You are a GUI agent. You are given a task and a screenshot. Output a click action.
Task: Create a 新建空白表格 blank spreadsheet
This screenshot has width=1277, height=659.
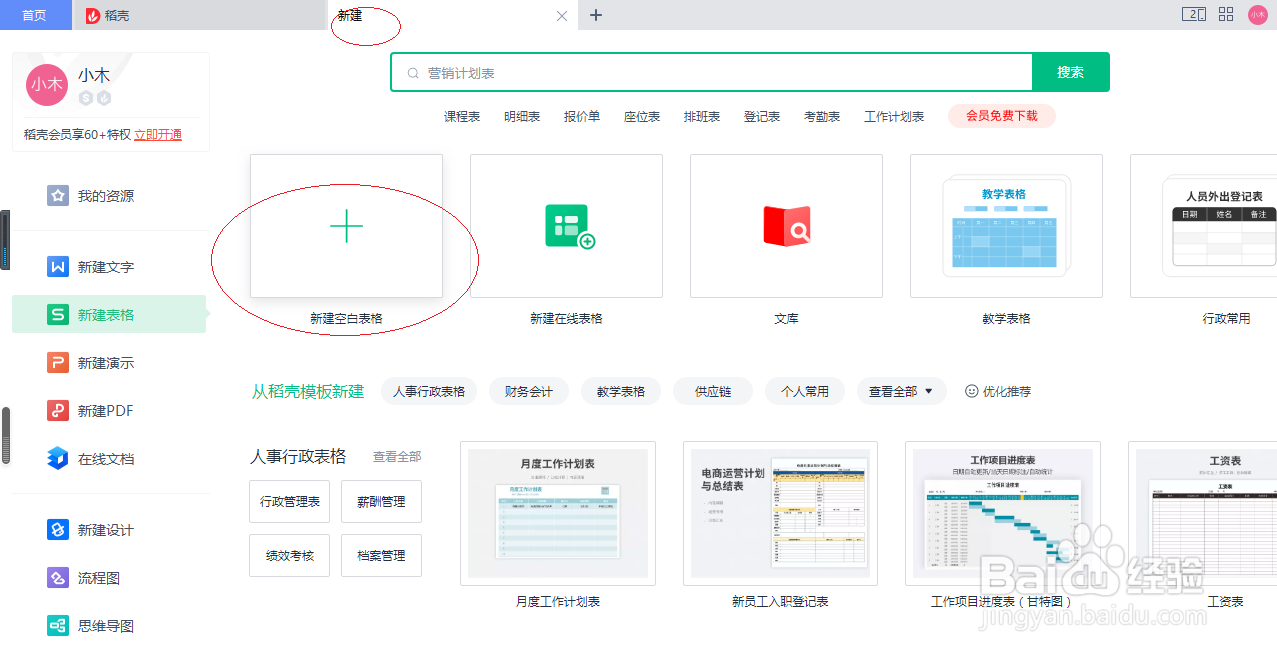tap(346, 226)
